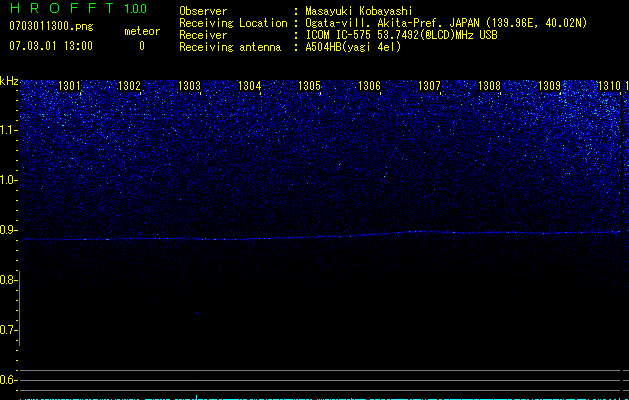Click the 1.0 frequency axis label
Viewport: 629px width, 400px height.
tap(8, 180)
